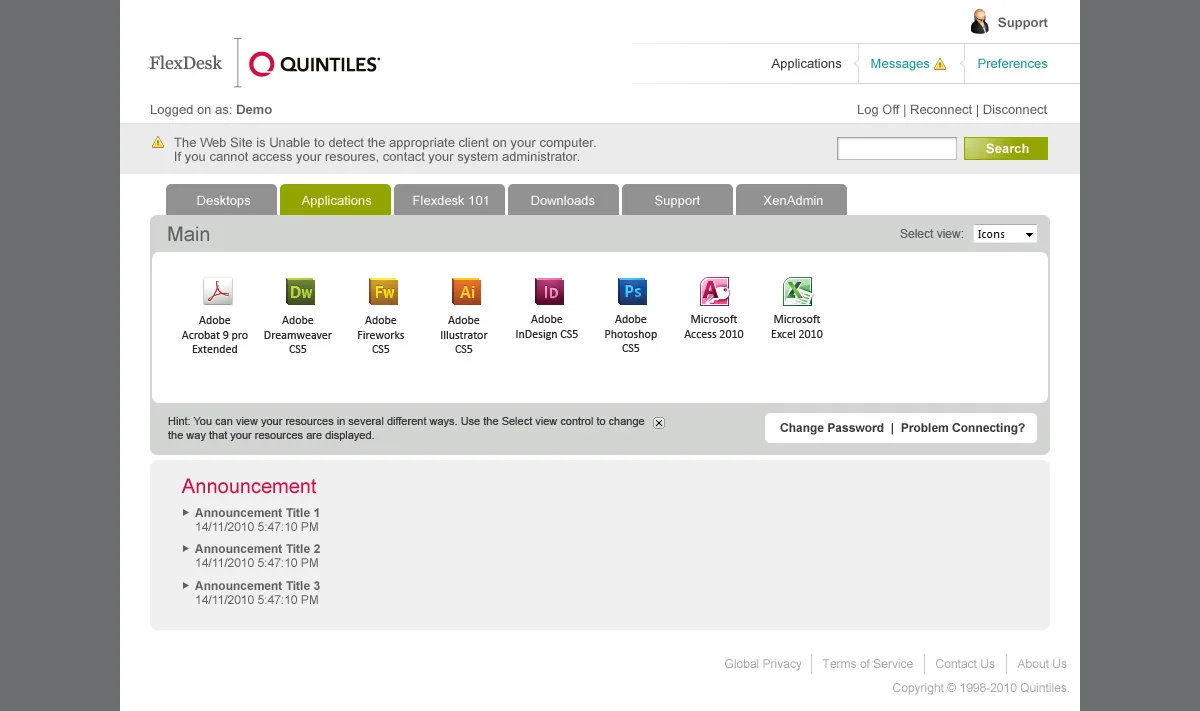Click the Messages warning triangle icon

pyautogui.click(x=940, y=64)
